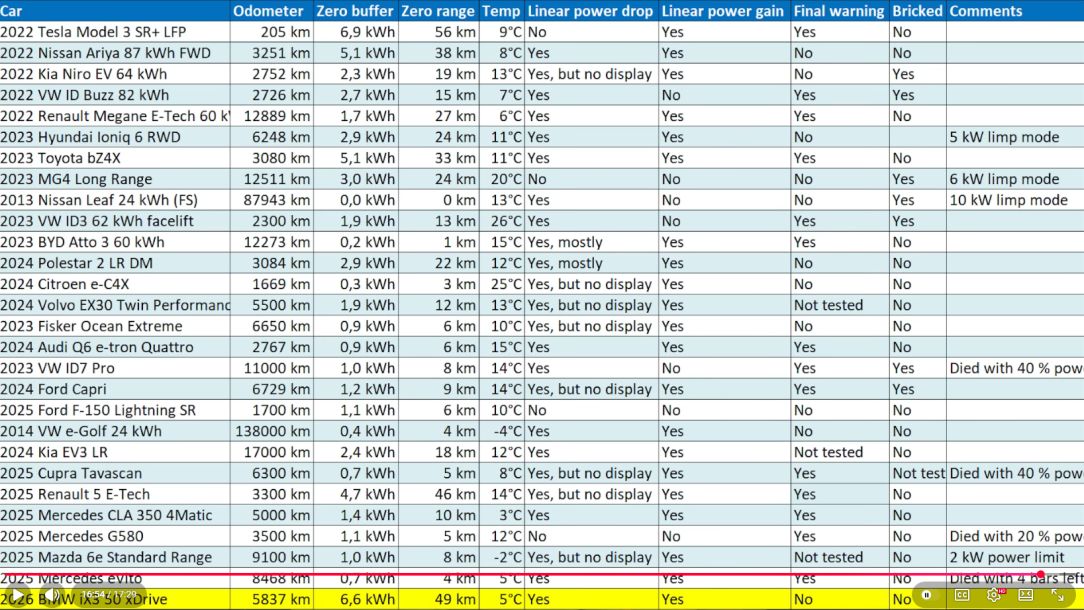
Task: Click temperature value '-4°C'
Action: tap(507, 431)
